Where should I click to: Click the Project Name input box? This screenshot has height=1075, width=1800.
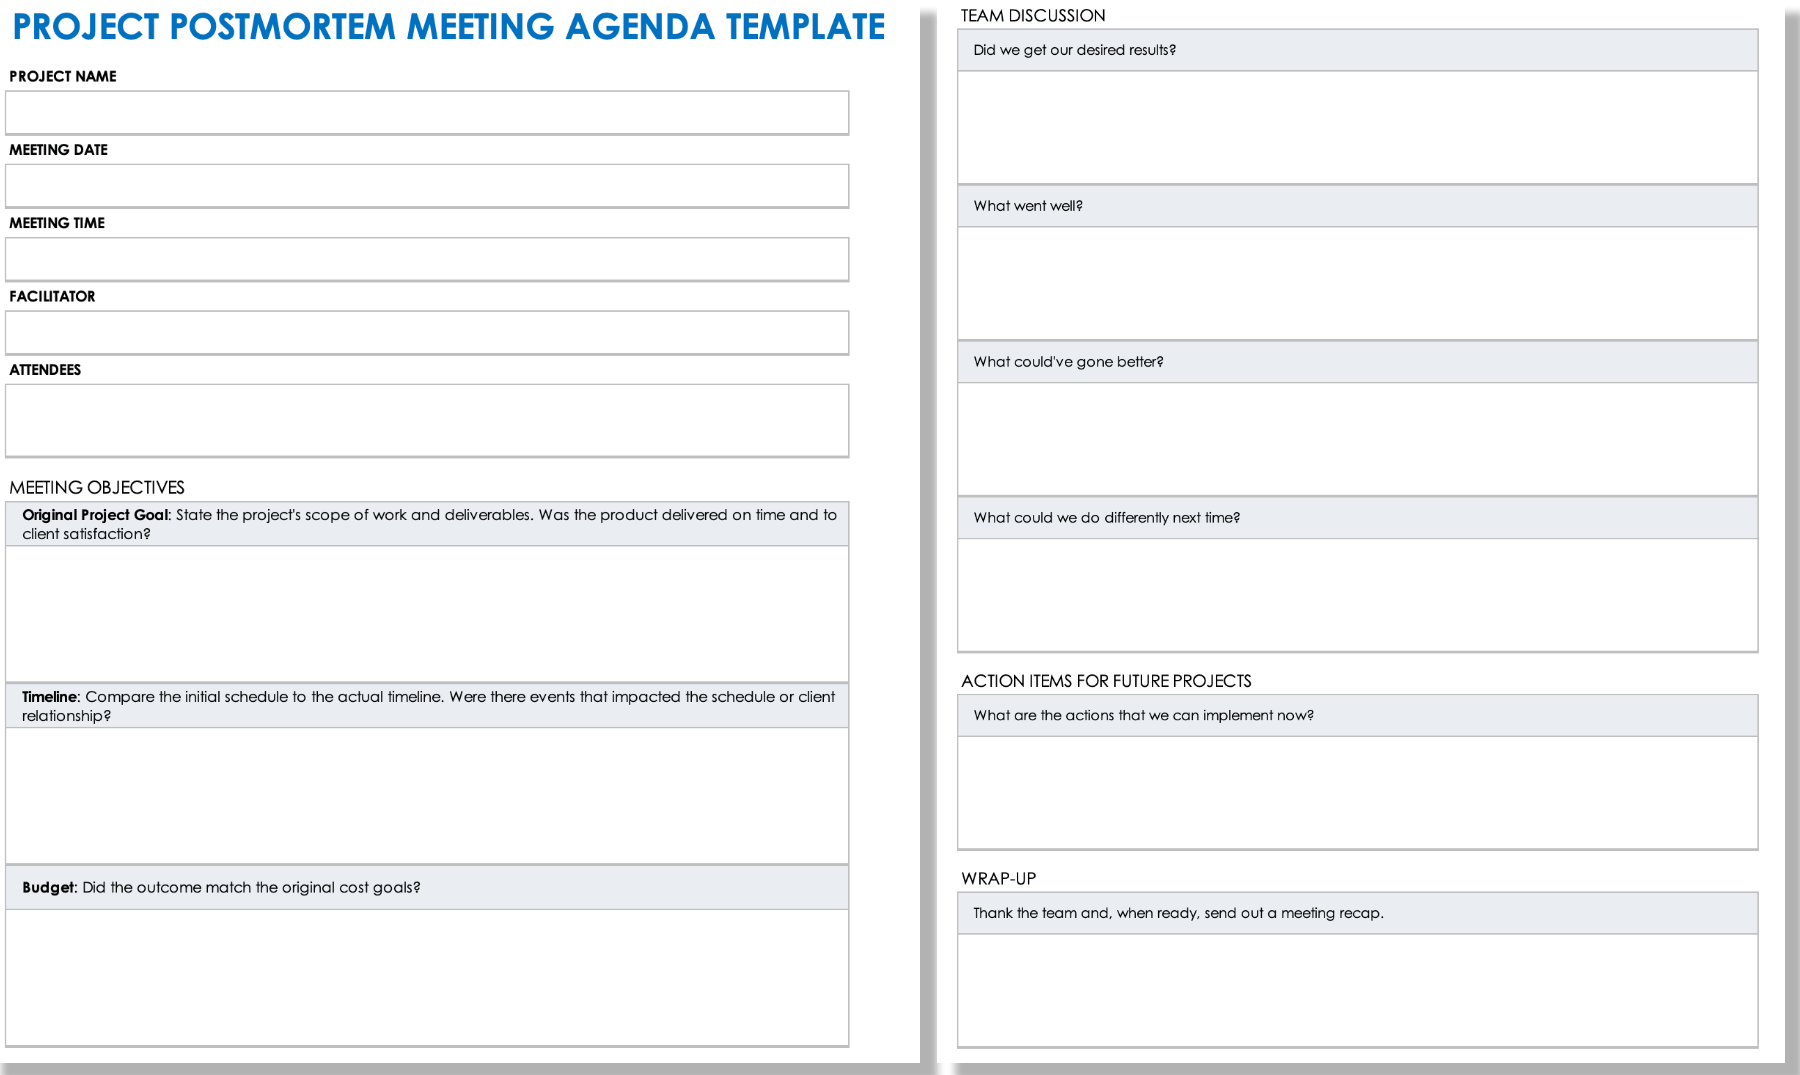pyautogui.click(x=427, y=113)
